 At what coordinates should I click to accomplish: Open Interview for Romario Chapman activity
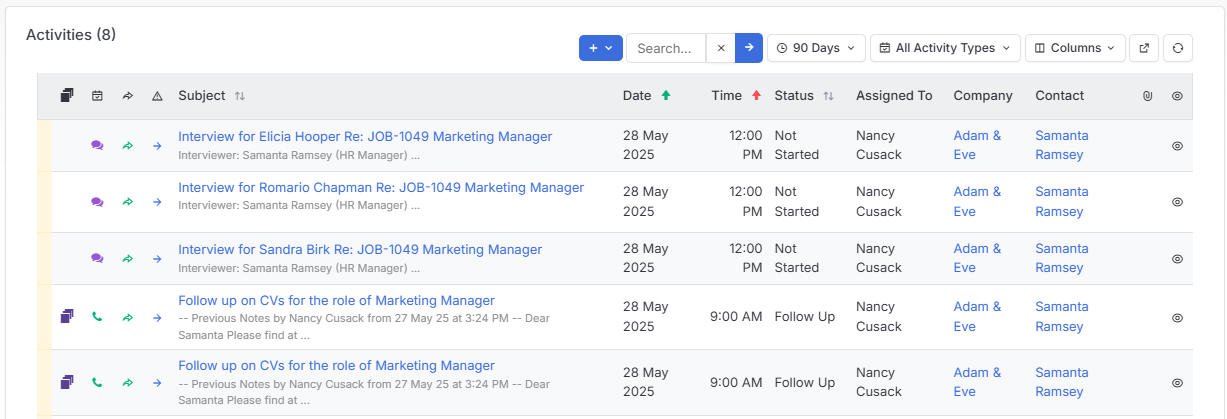(381, 187)
